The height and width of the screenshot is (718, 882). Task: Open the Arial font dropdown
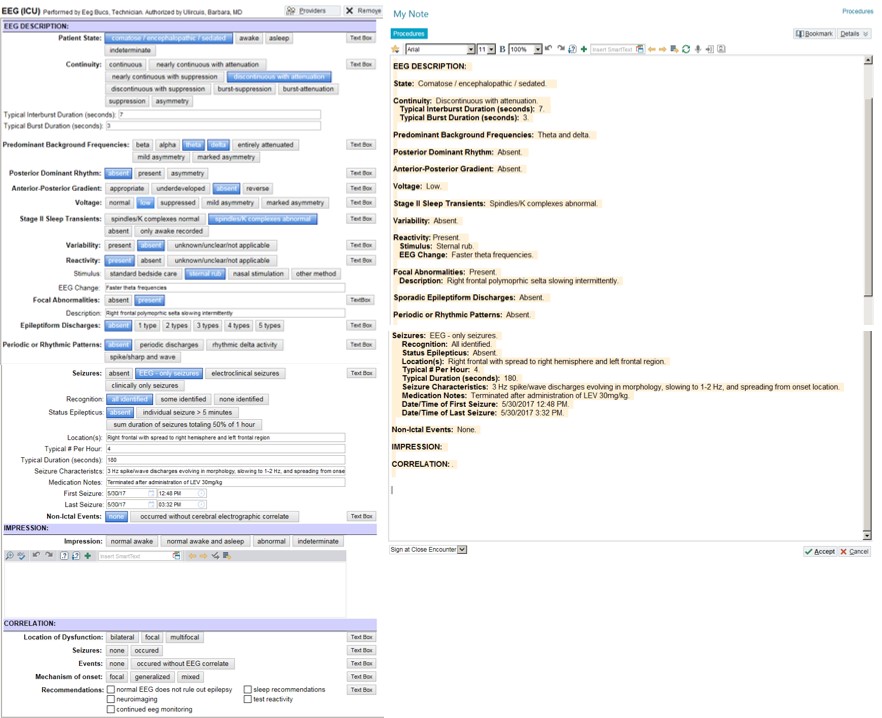pyautogui.click(x=471, y=49)
